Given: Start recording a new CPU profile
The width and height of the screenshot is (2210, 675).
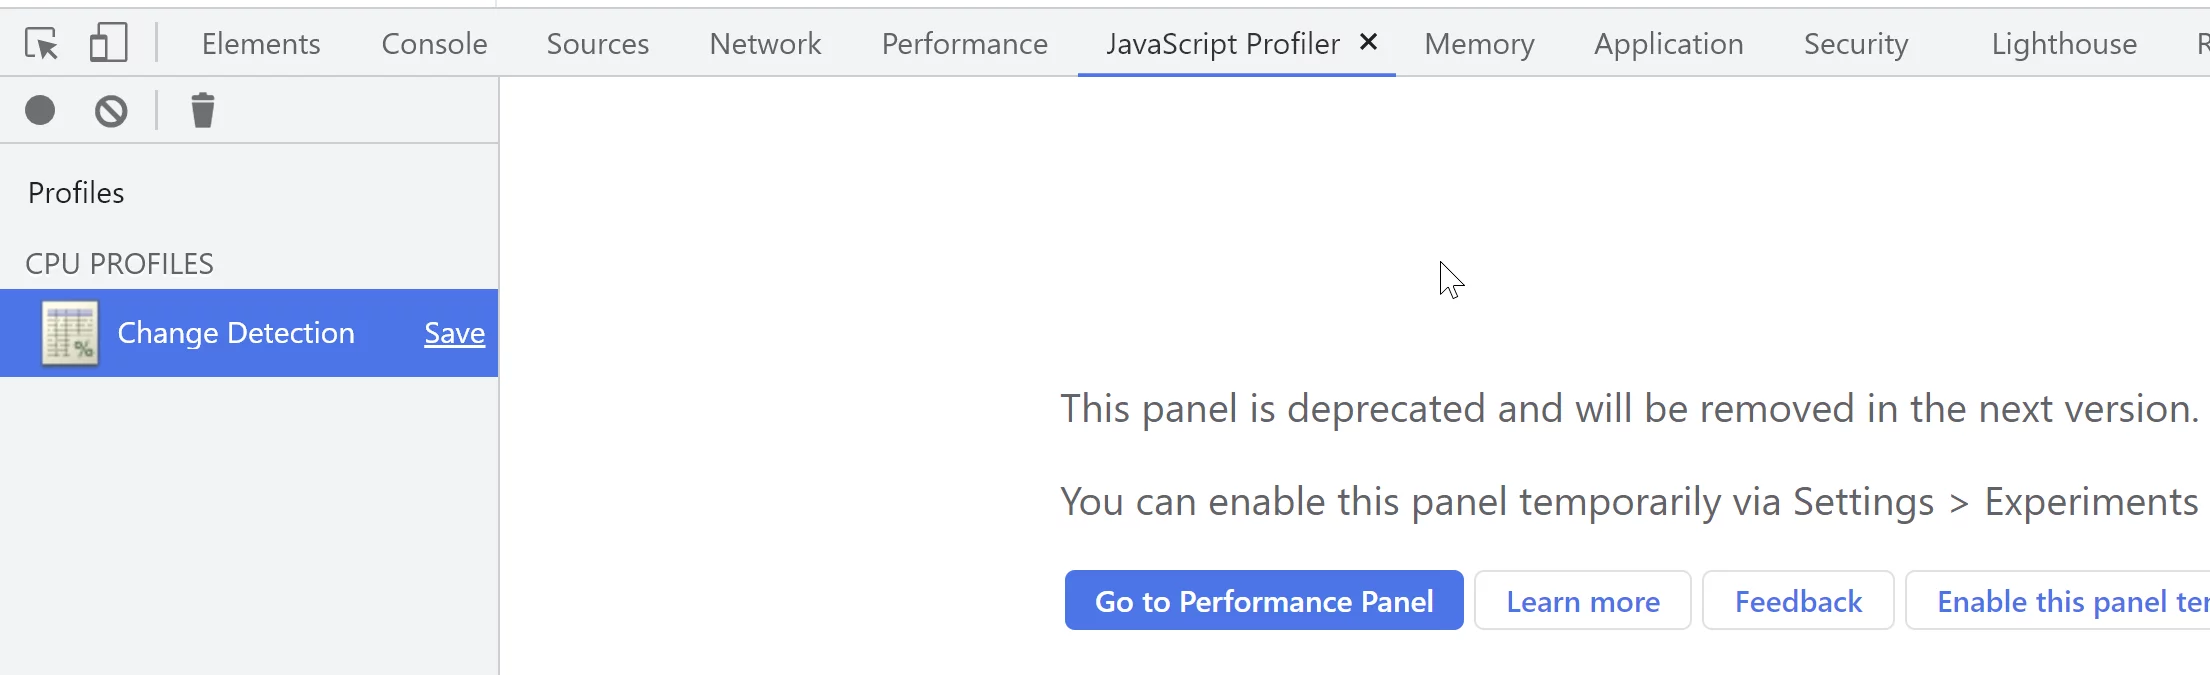Looking at the screenshot, I should [39, 110].
